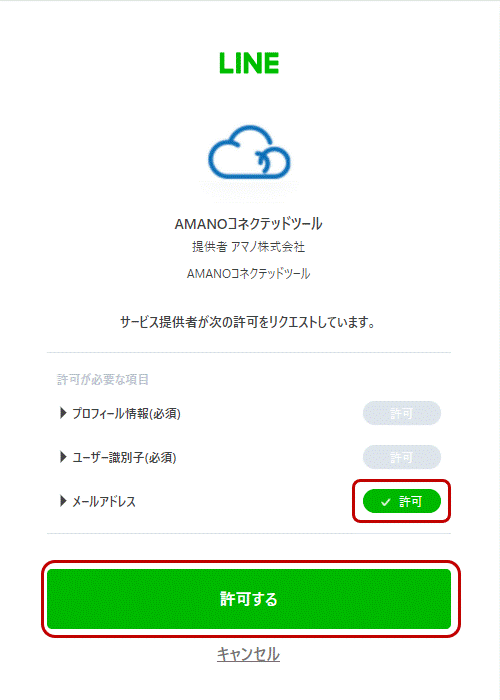Select the ユーザー識別子(必須) row label
The image size is (500, 700).
pos(125,458)
